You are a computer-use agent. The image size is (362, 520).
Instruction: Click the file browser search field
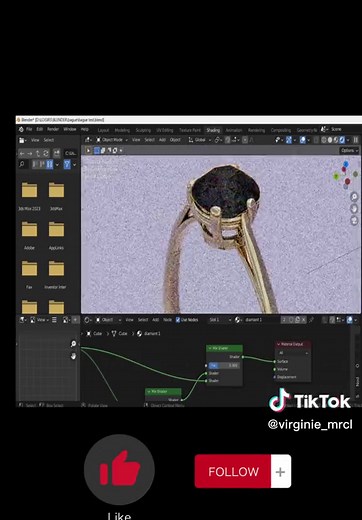[x=23, y=164]
